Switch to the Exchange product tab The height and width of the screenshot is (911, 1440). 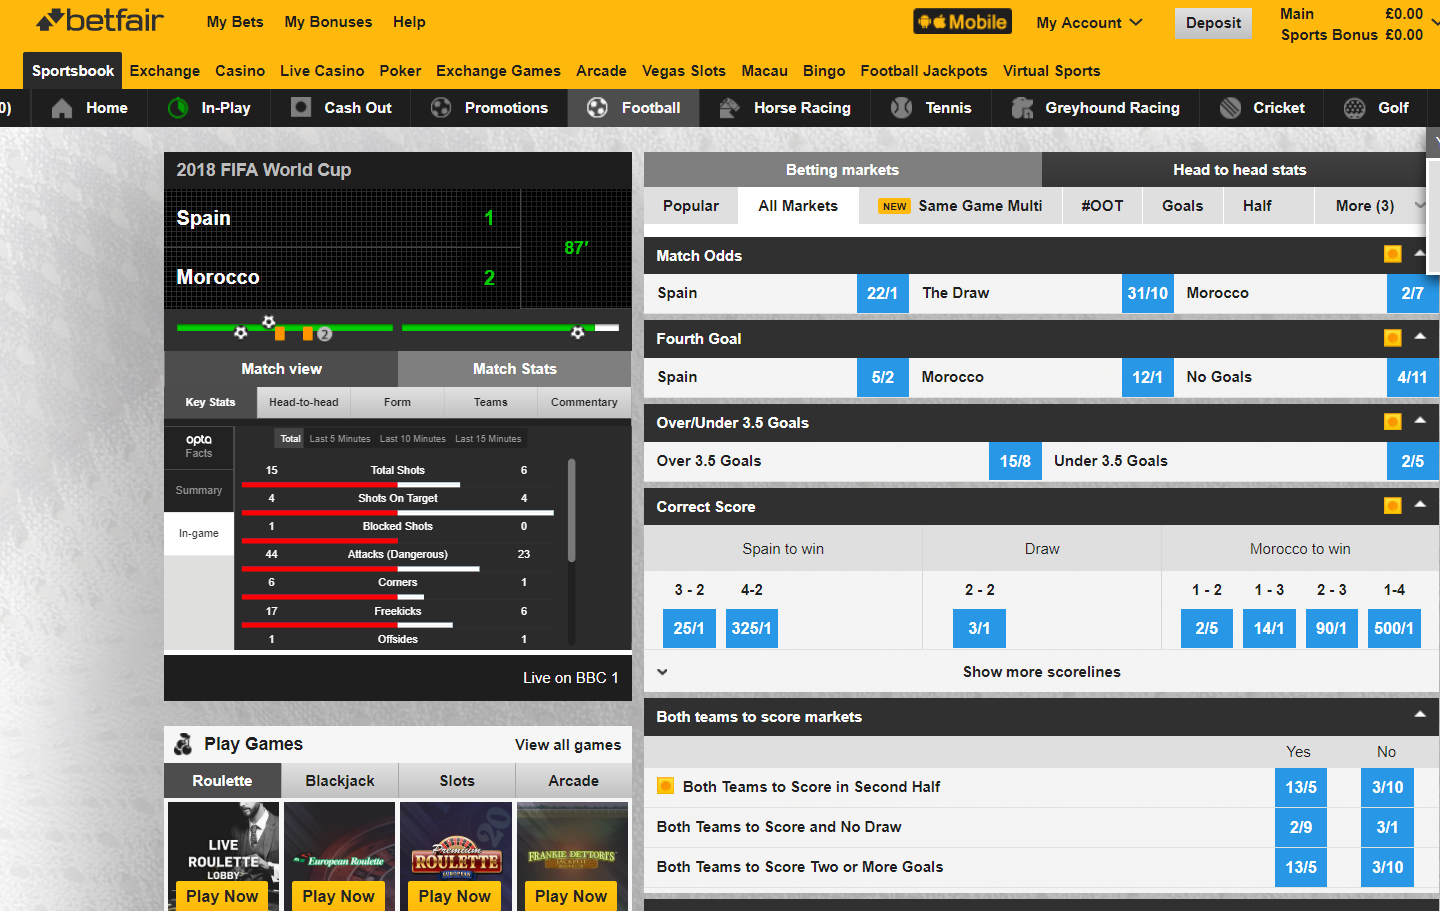tap(165, 71)
